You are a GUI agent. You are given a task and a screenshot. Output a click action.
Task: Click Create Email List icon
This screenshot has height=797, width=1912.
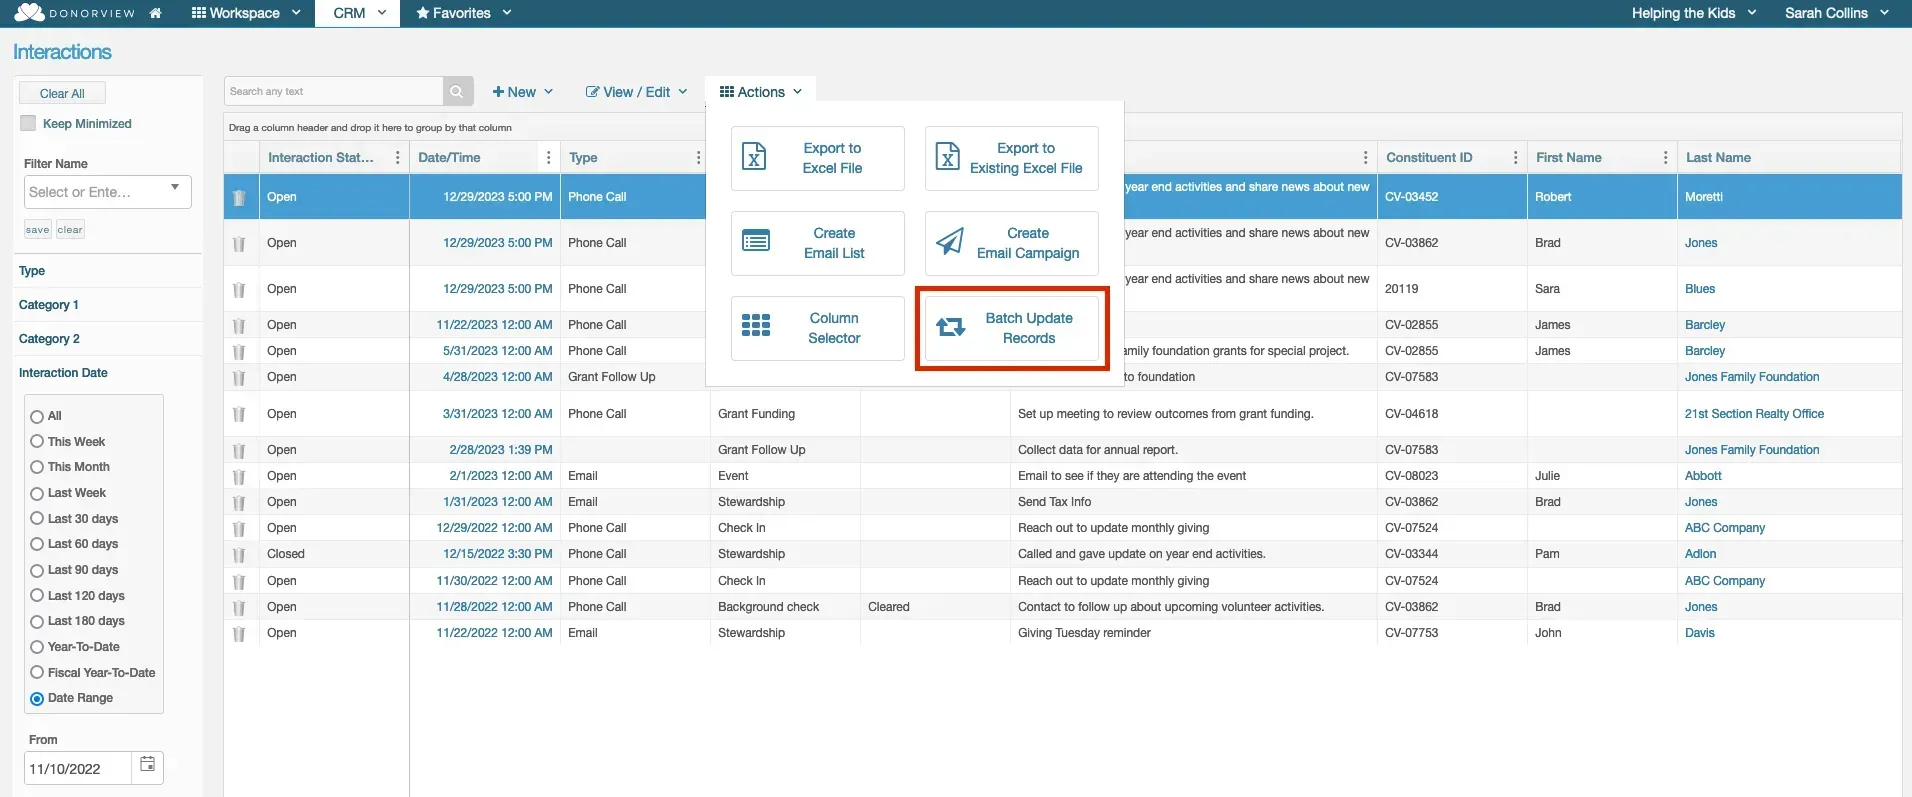click(756, 242)
